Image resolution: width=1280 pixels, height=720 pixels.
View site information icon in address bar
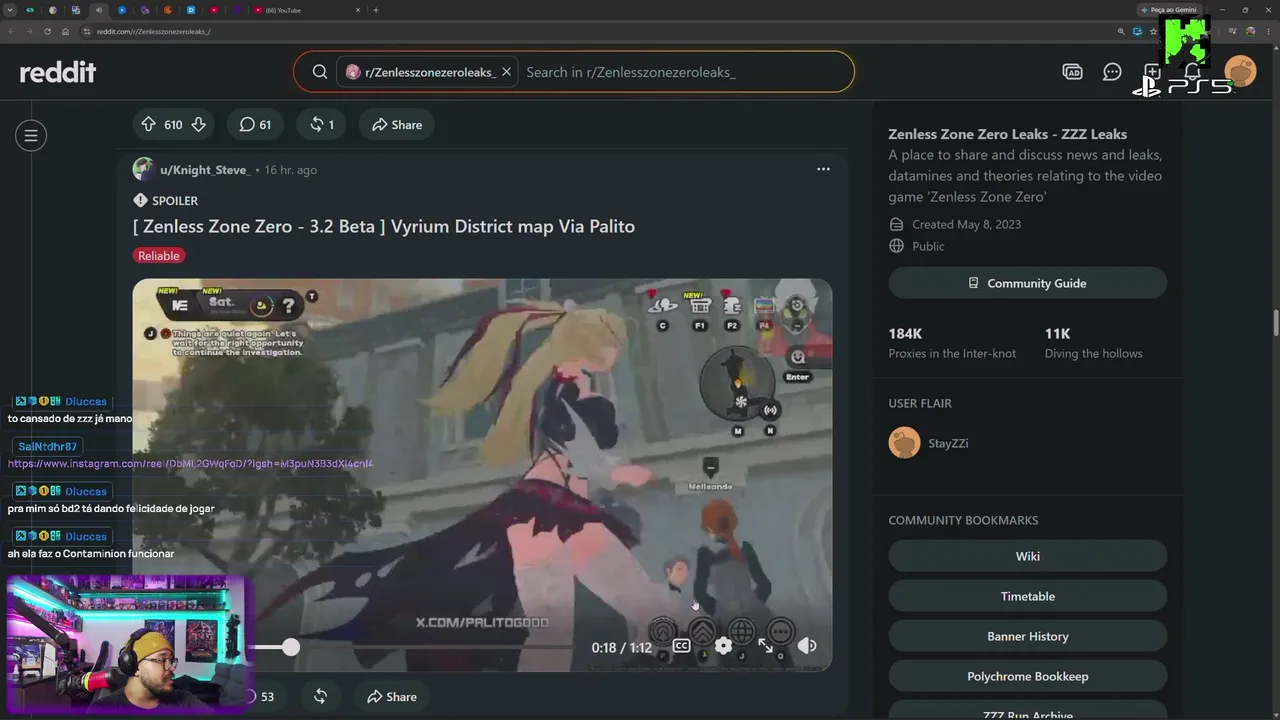[x=87, y=31]
